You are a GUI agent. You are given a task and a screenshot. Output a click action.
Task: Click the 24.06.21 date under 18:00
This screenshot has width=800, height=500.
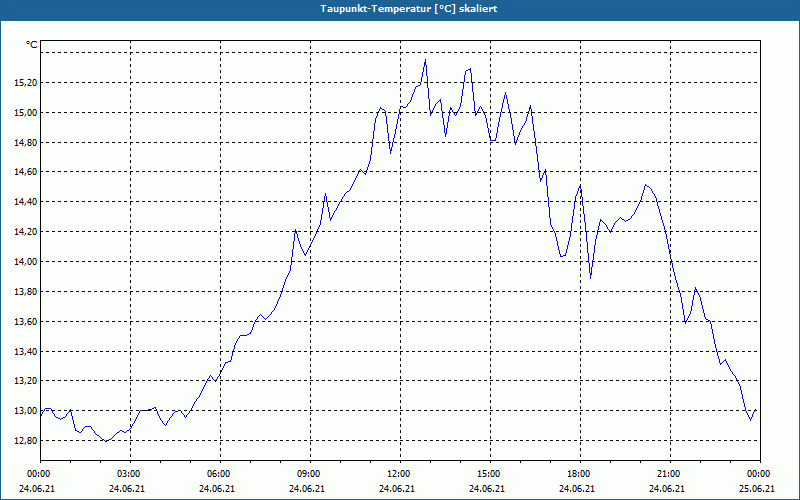pyautogui.click(x=577, y=488)
